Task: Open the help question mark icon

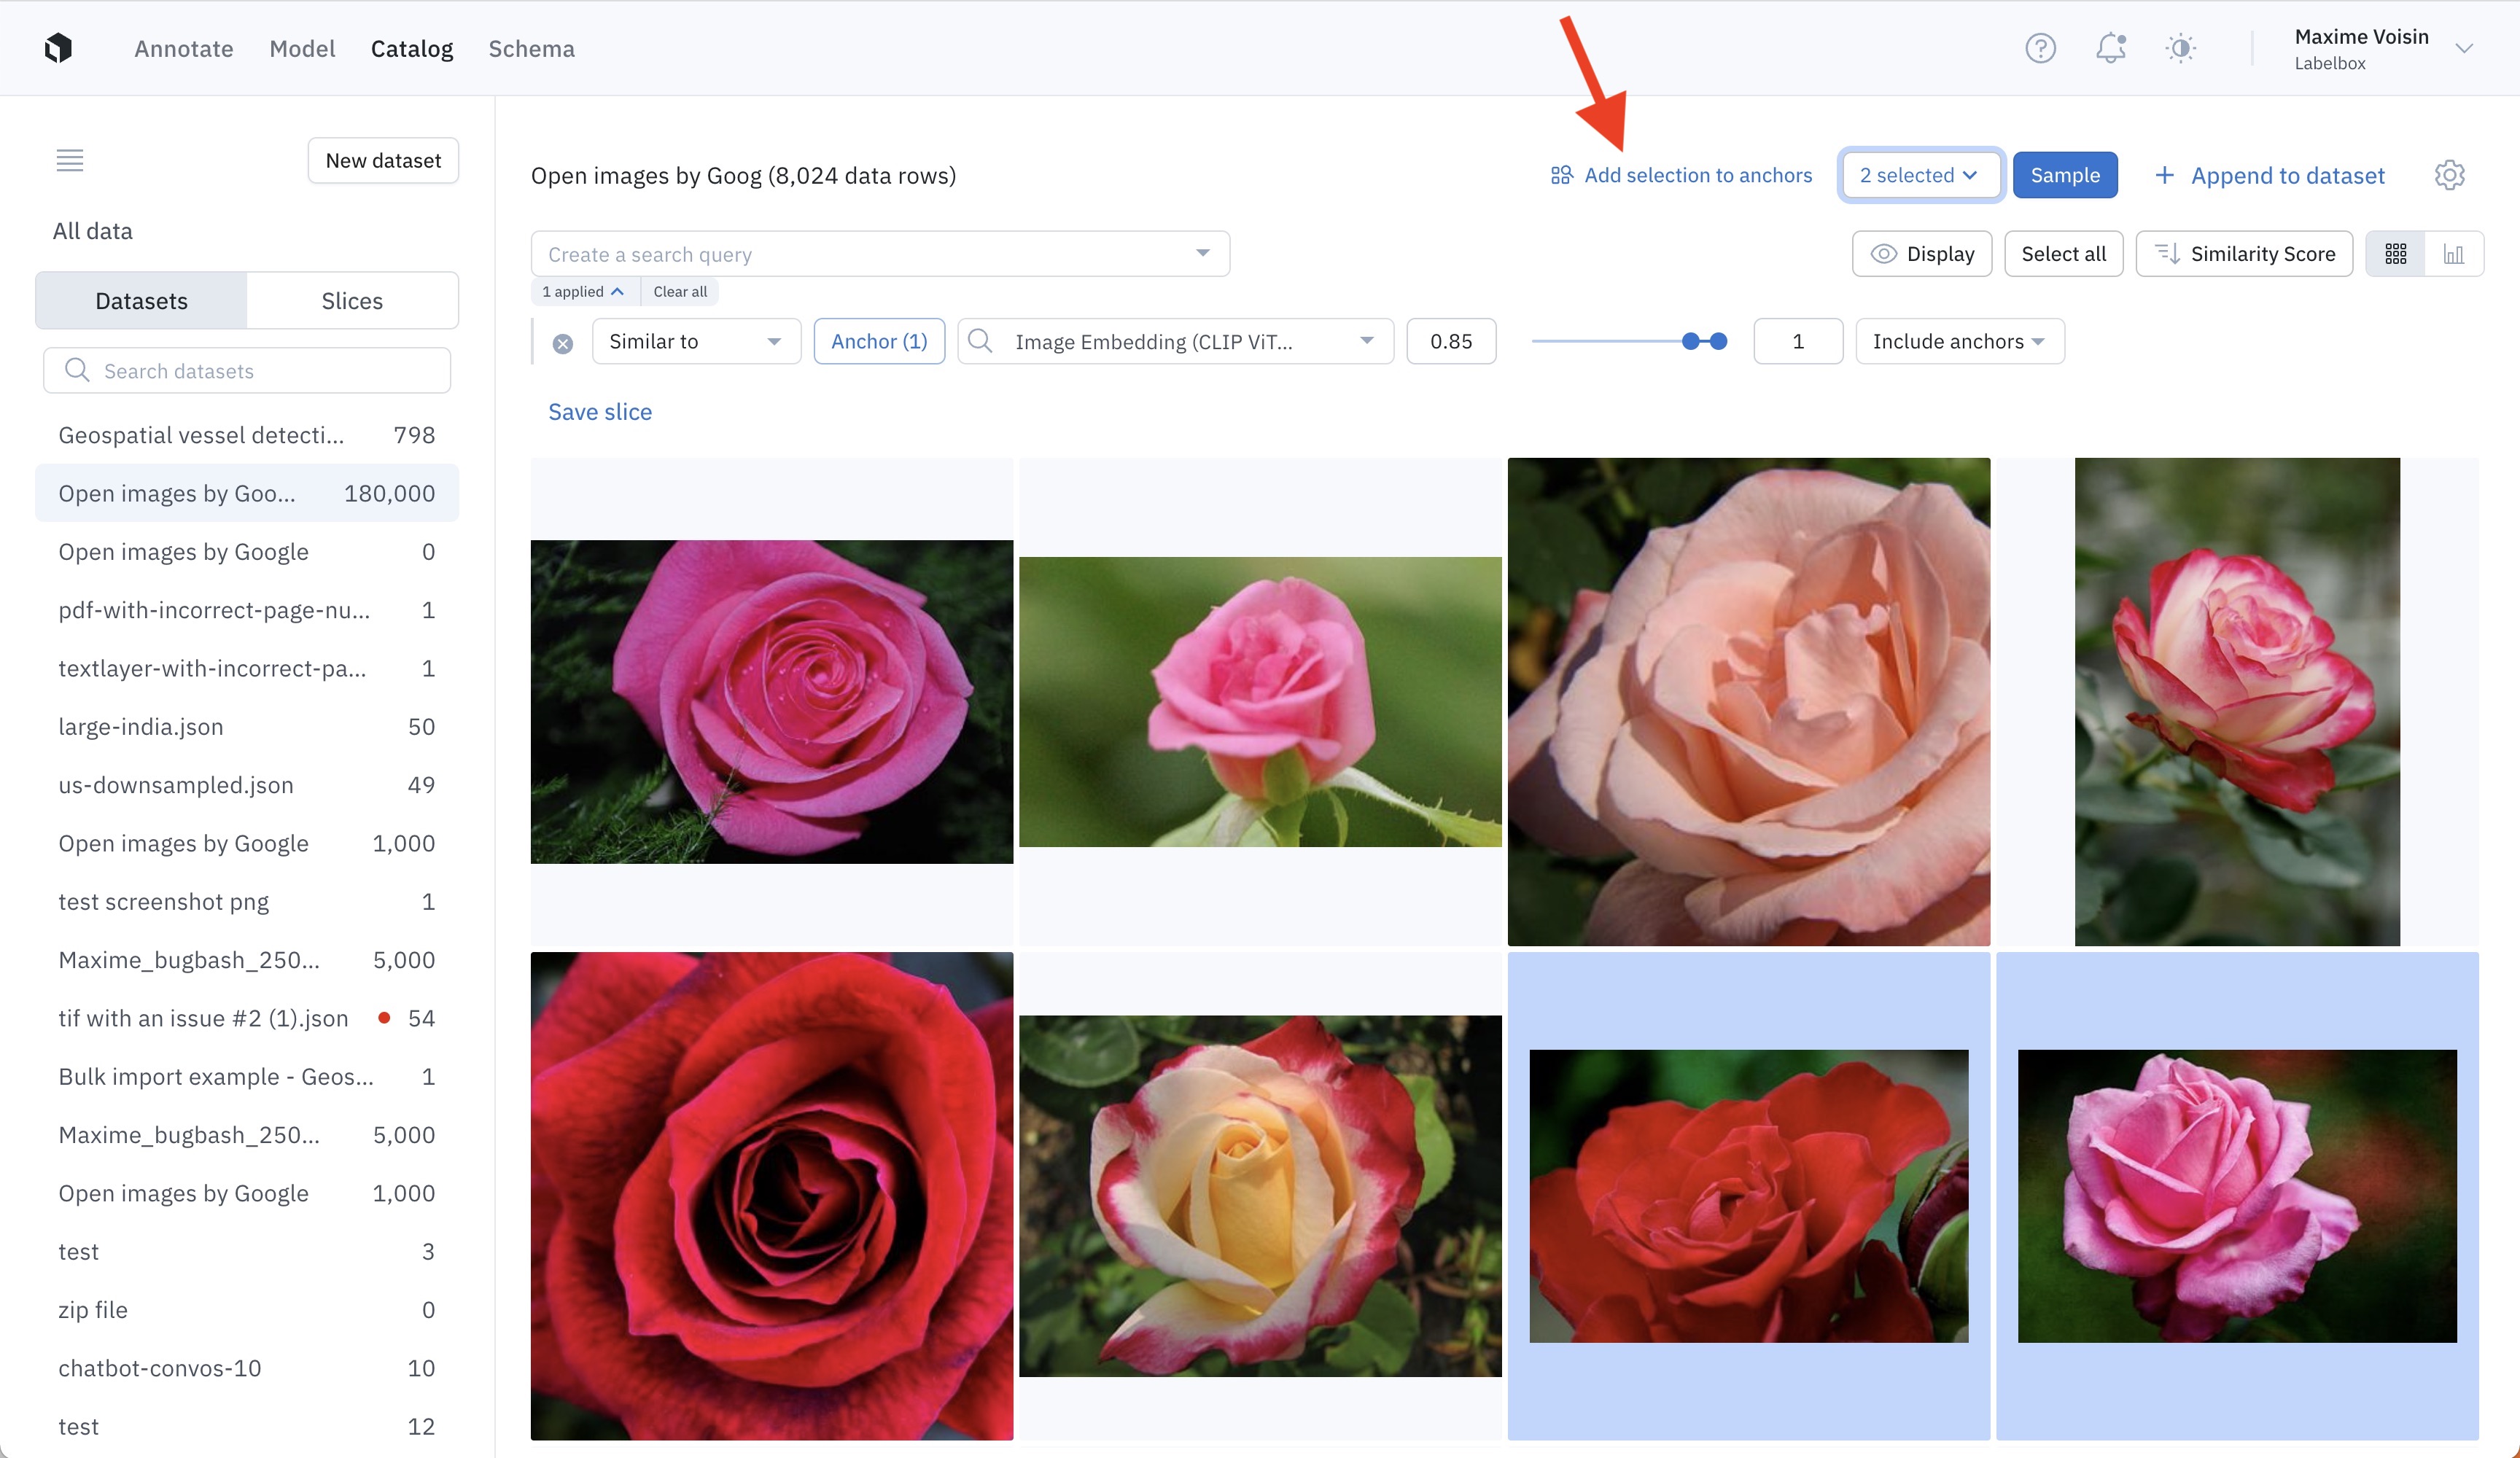Action: (x=2040, y=48)
